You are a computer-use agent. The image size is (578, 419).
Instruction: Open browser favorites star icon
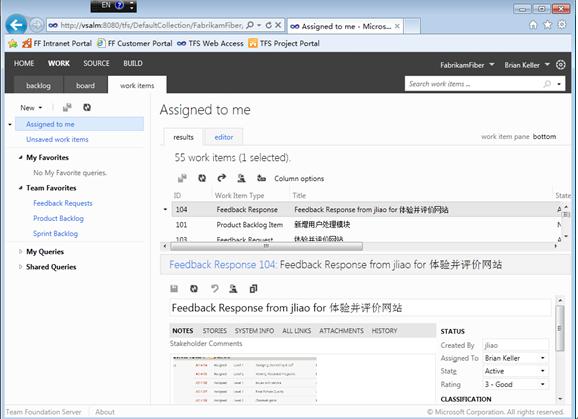(548, 25)
